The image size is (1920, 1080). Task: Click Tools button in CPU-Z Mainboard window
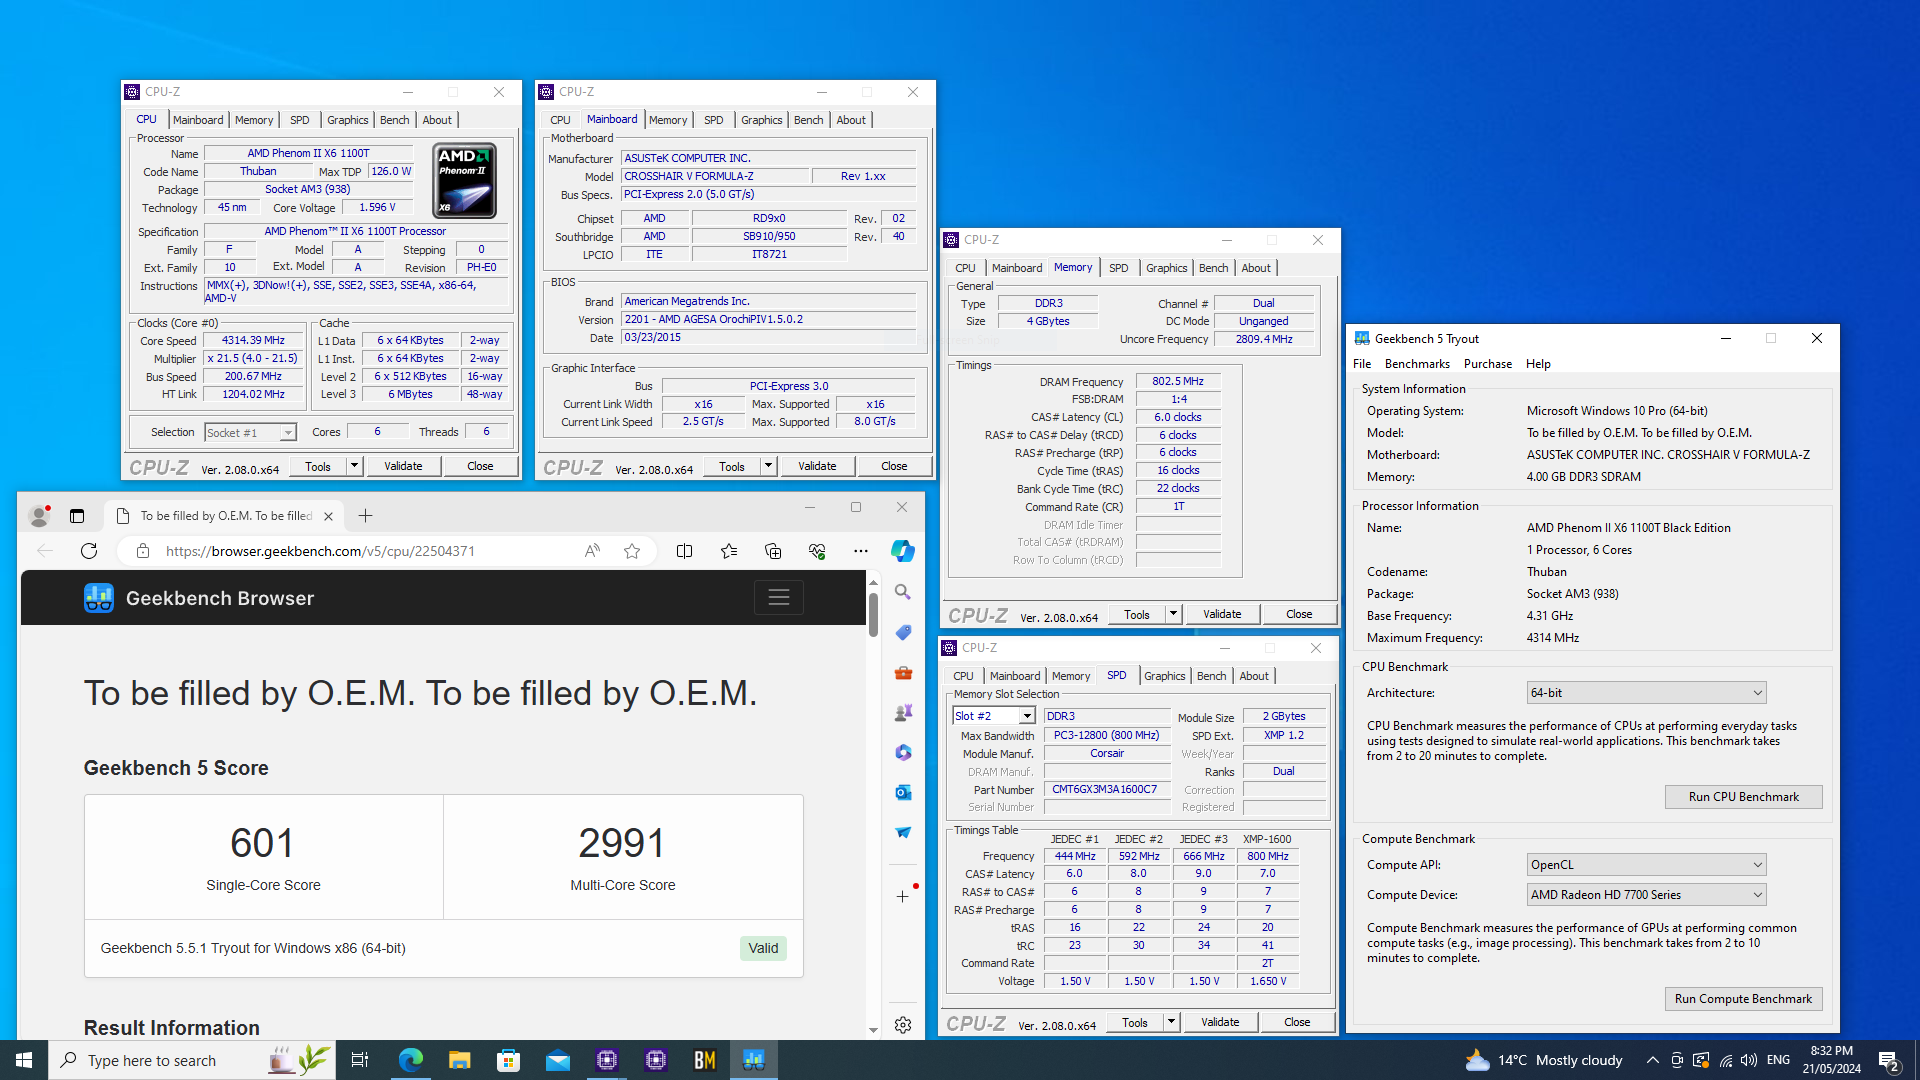(x=732, y=466)
